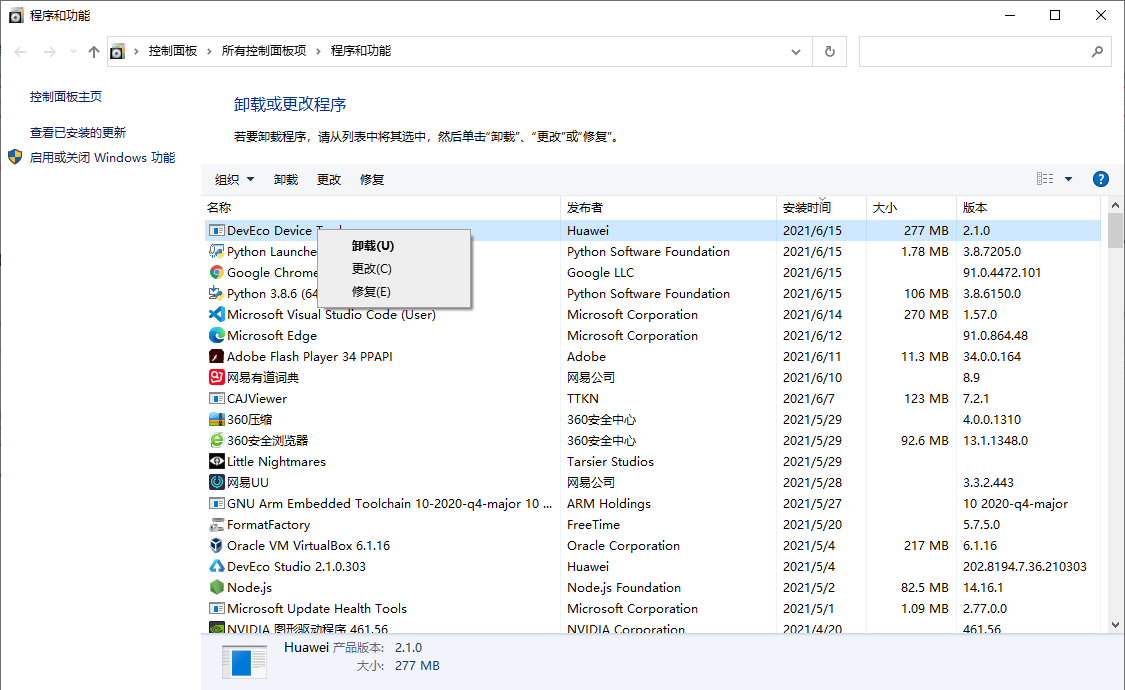
Task: Click the search magnifier icon
Action: coord(1097,52)
